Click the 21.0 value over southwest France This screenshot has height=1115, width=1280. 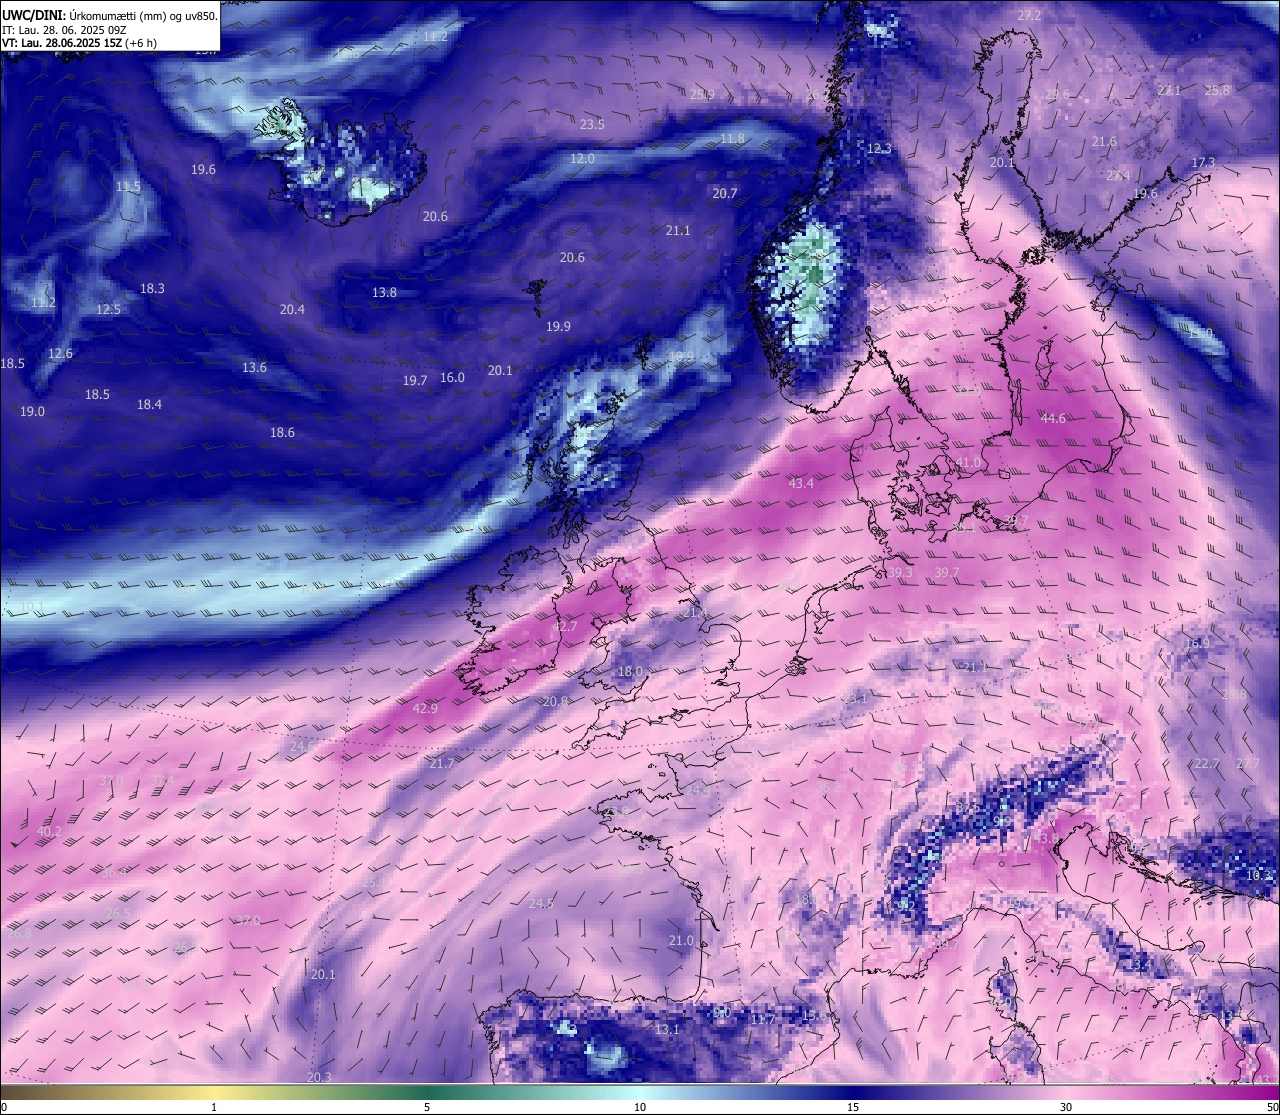click(681, 940)
